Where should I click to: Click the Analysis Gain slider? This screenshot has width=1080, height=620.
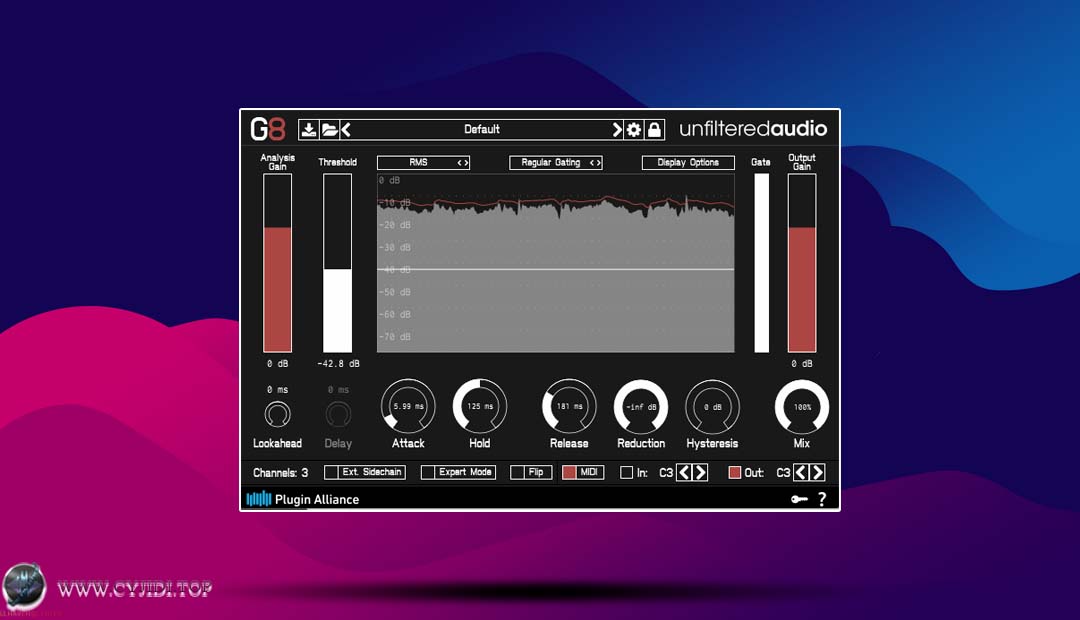pos(278,263)
